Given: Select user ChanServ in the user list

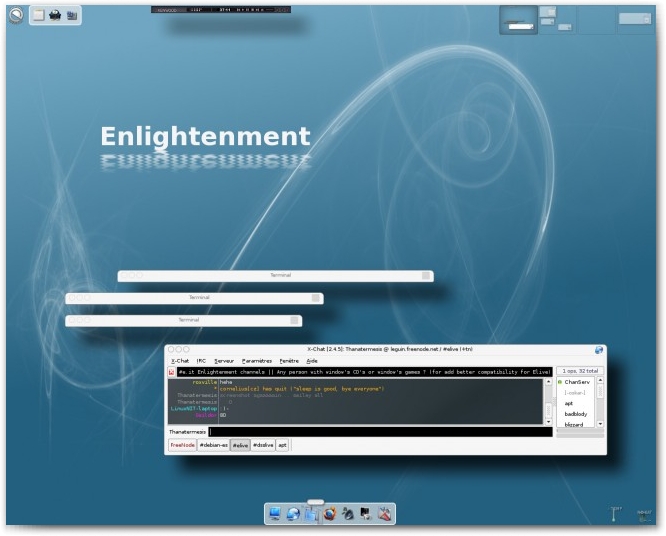Looking at the screenshot, I should pos(576,382).
